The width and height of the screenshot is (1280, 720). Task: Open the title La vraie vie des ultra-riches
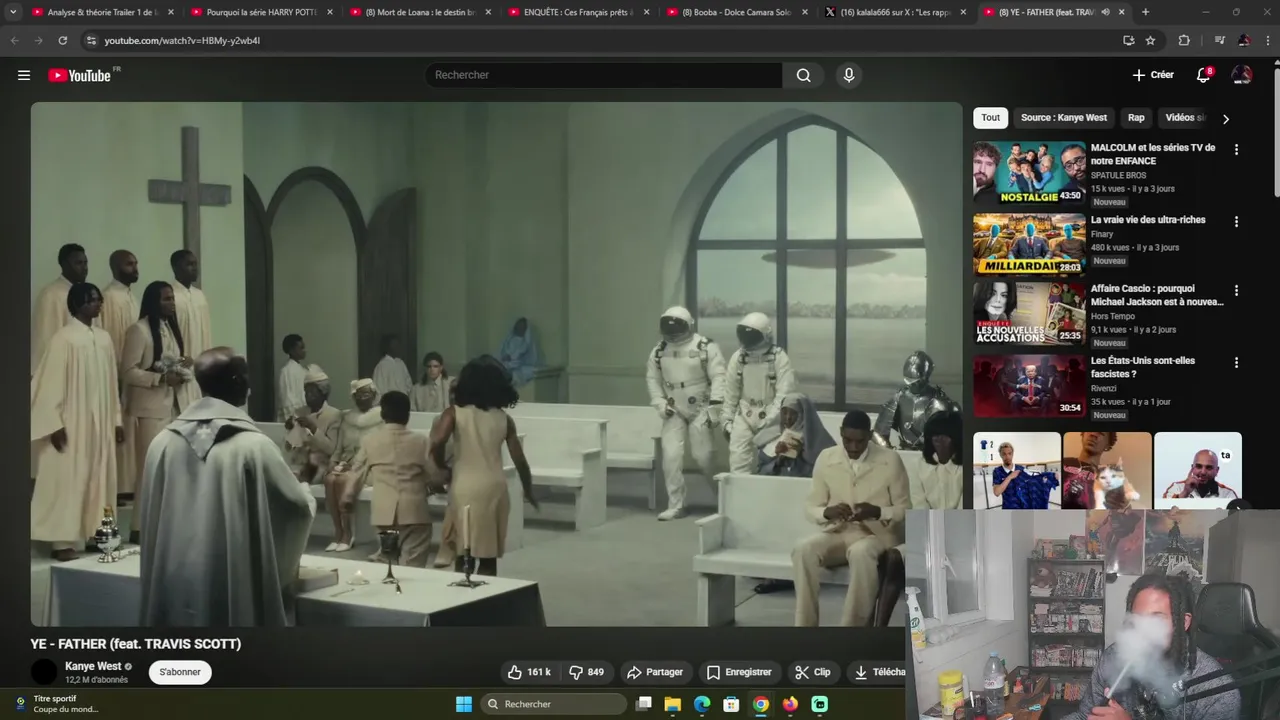tap(1148, 220)
